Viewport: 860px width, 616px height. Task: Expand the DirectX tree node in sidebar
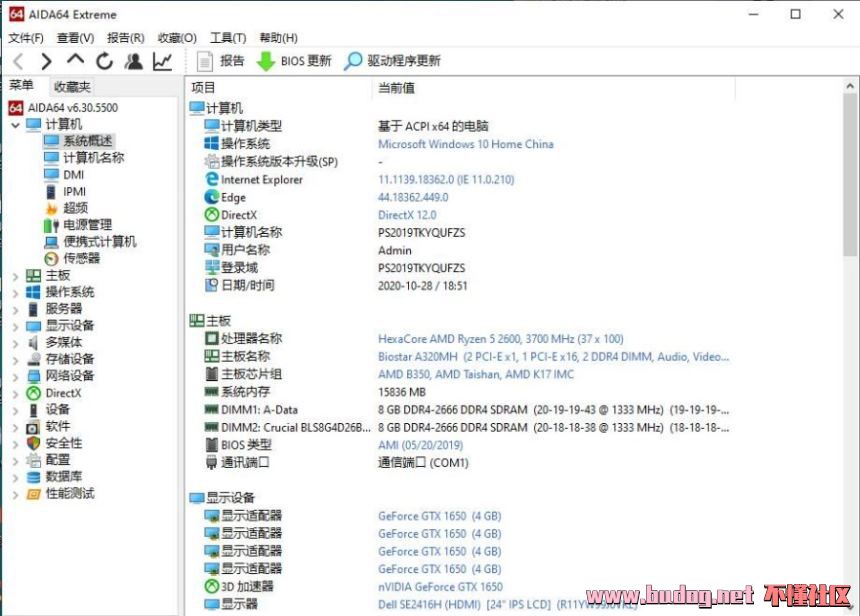pyautogui.click(x=15, y=394)
